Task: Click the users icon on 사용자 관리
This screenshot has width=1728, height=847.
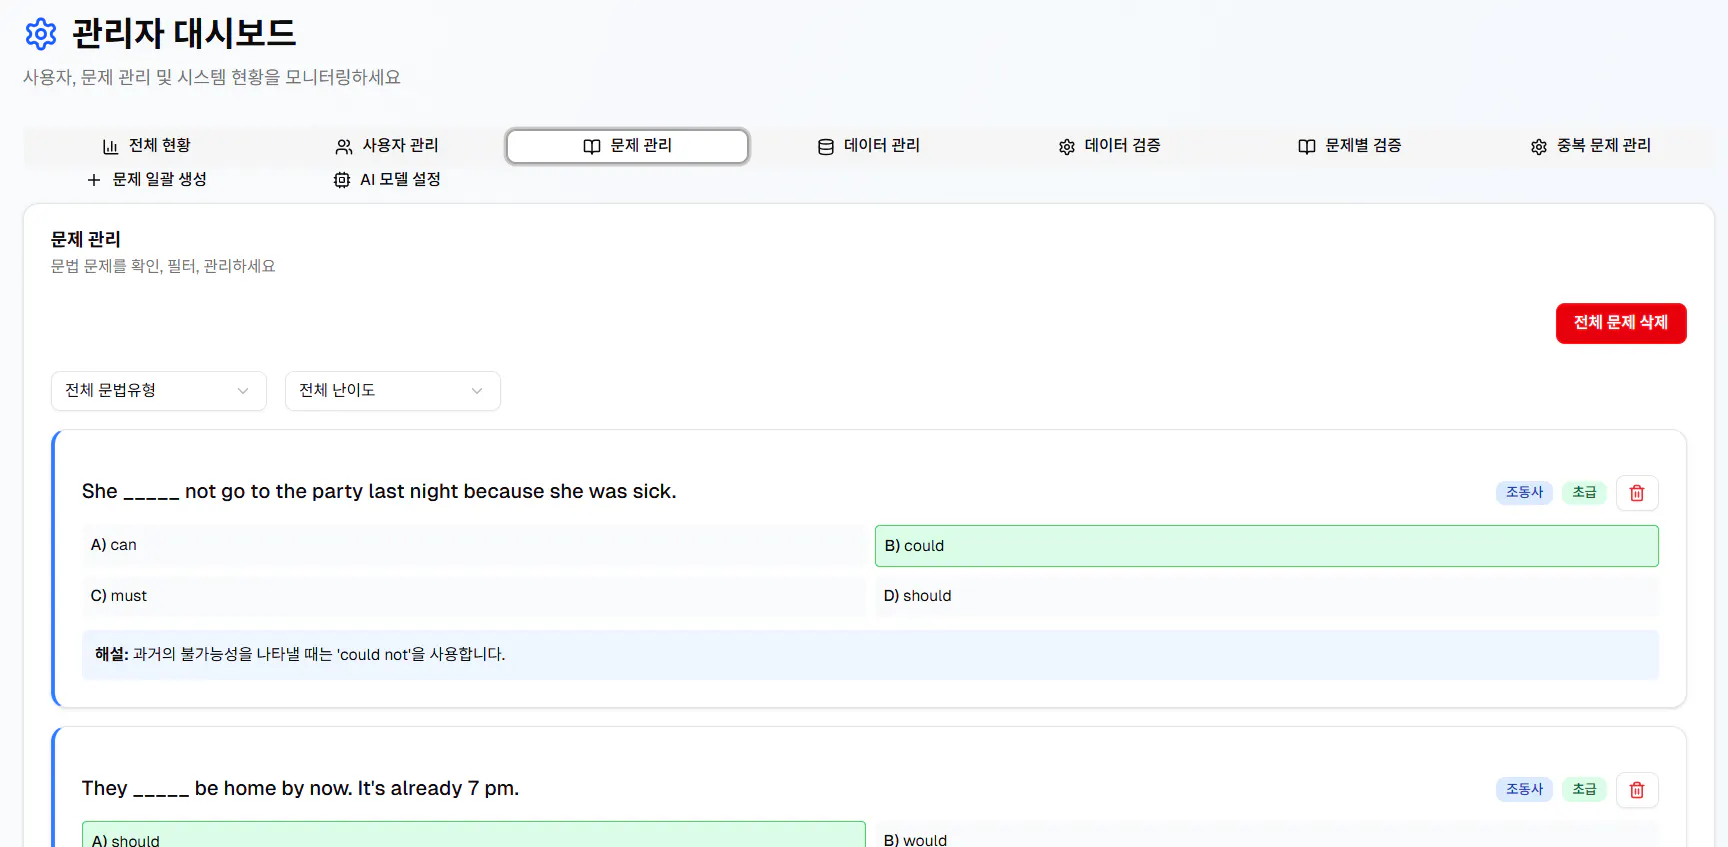Action: pos(344,146)
